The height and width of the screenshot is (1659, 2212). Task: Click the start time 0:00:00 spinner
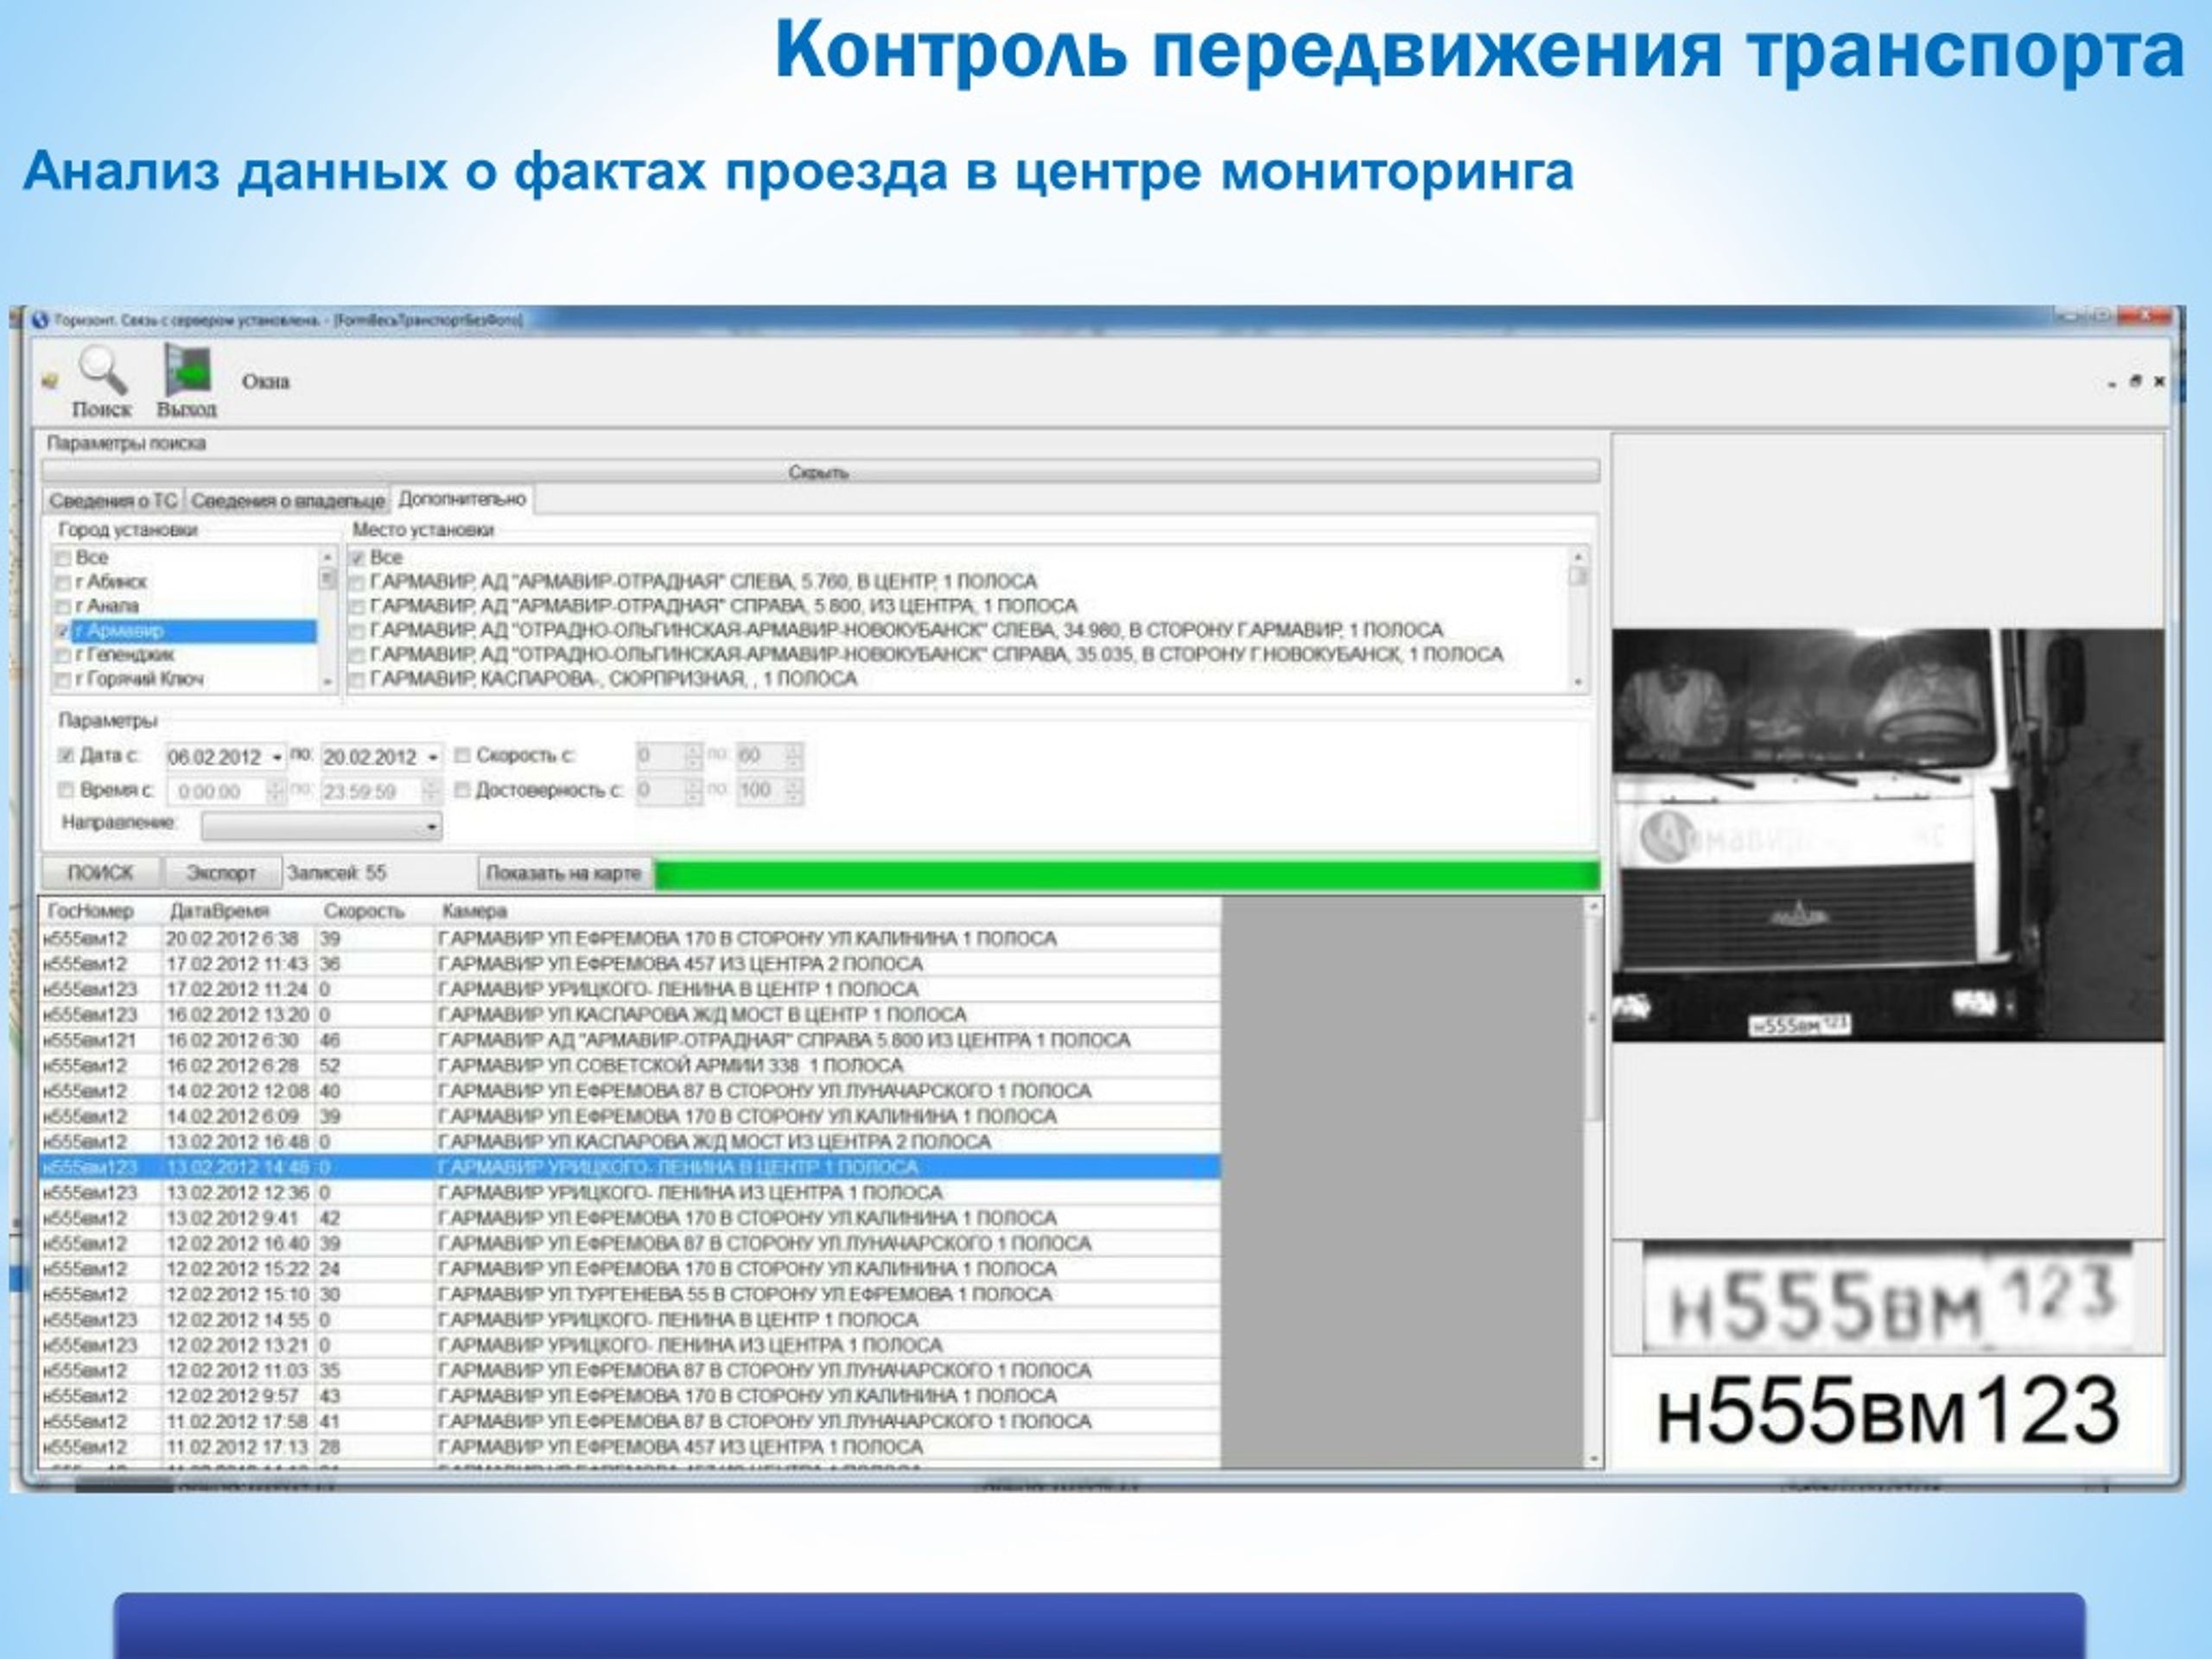tap(276, 792)
